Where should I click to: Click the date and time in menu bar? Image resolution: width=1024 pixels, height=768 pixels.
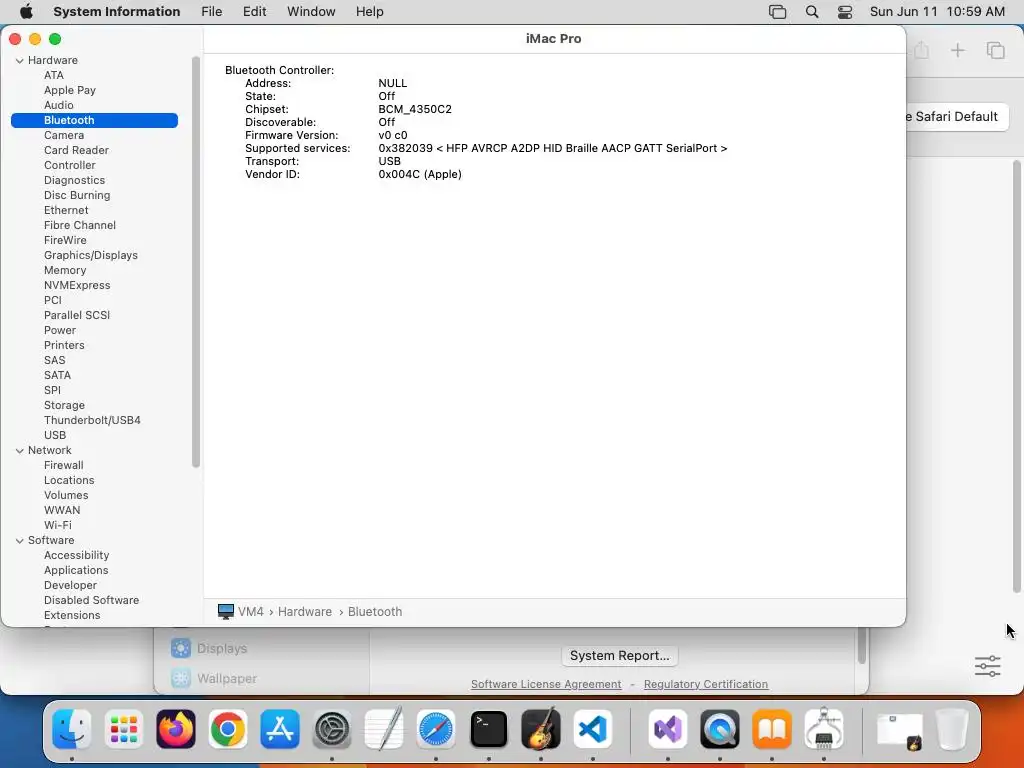937,12
